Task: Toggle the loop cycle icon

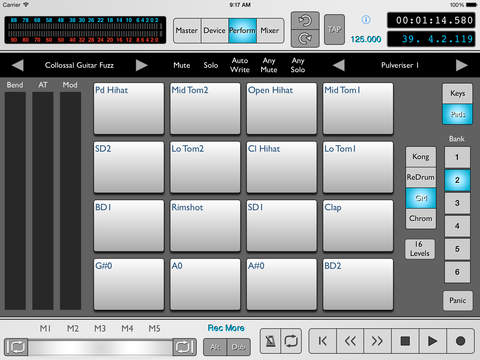Action: pyautogui.click(x=291, y=341)
